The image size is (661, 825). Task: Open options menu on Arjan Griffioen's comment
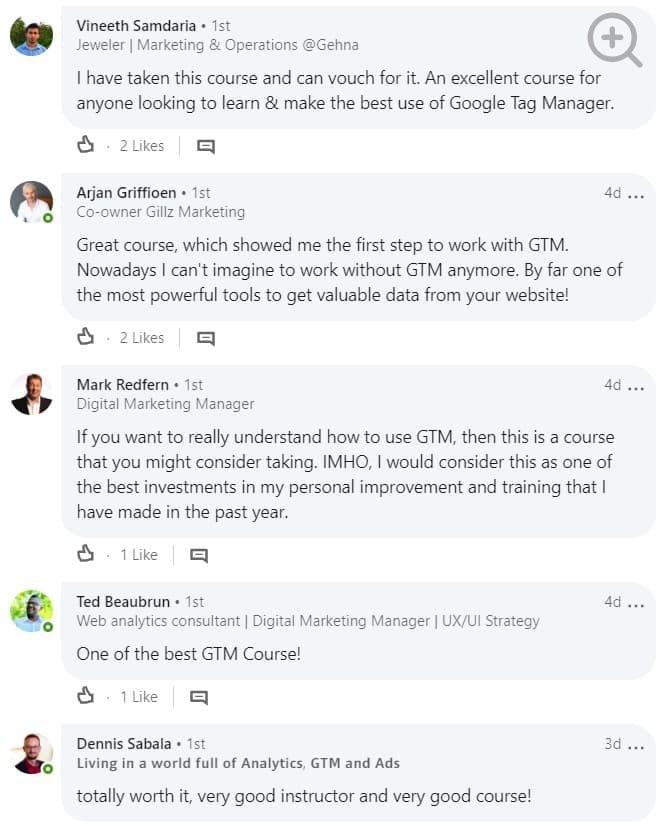(x=636, y=194)
